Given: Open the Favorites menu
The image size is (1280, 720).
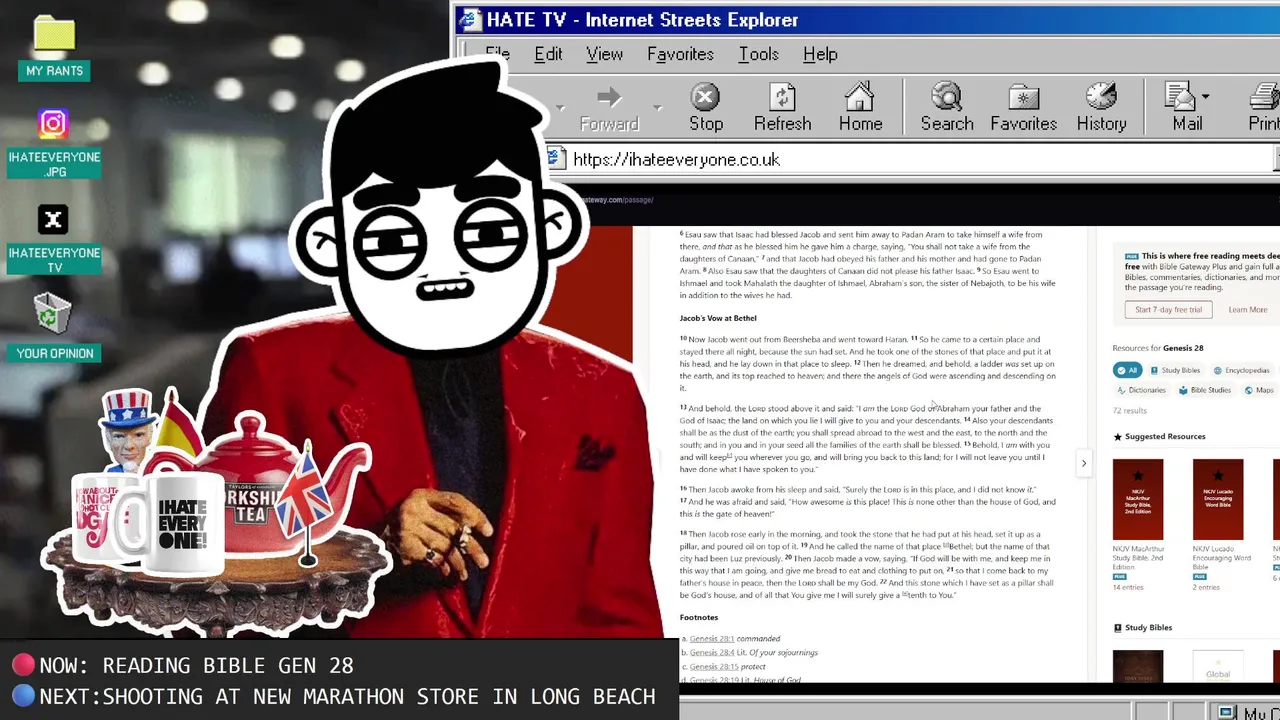Looking at the screenshot, I should [680, 54].
